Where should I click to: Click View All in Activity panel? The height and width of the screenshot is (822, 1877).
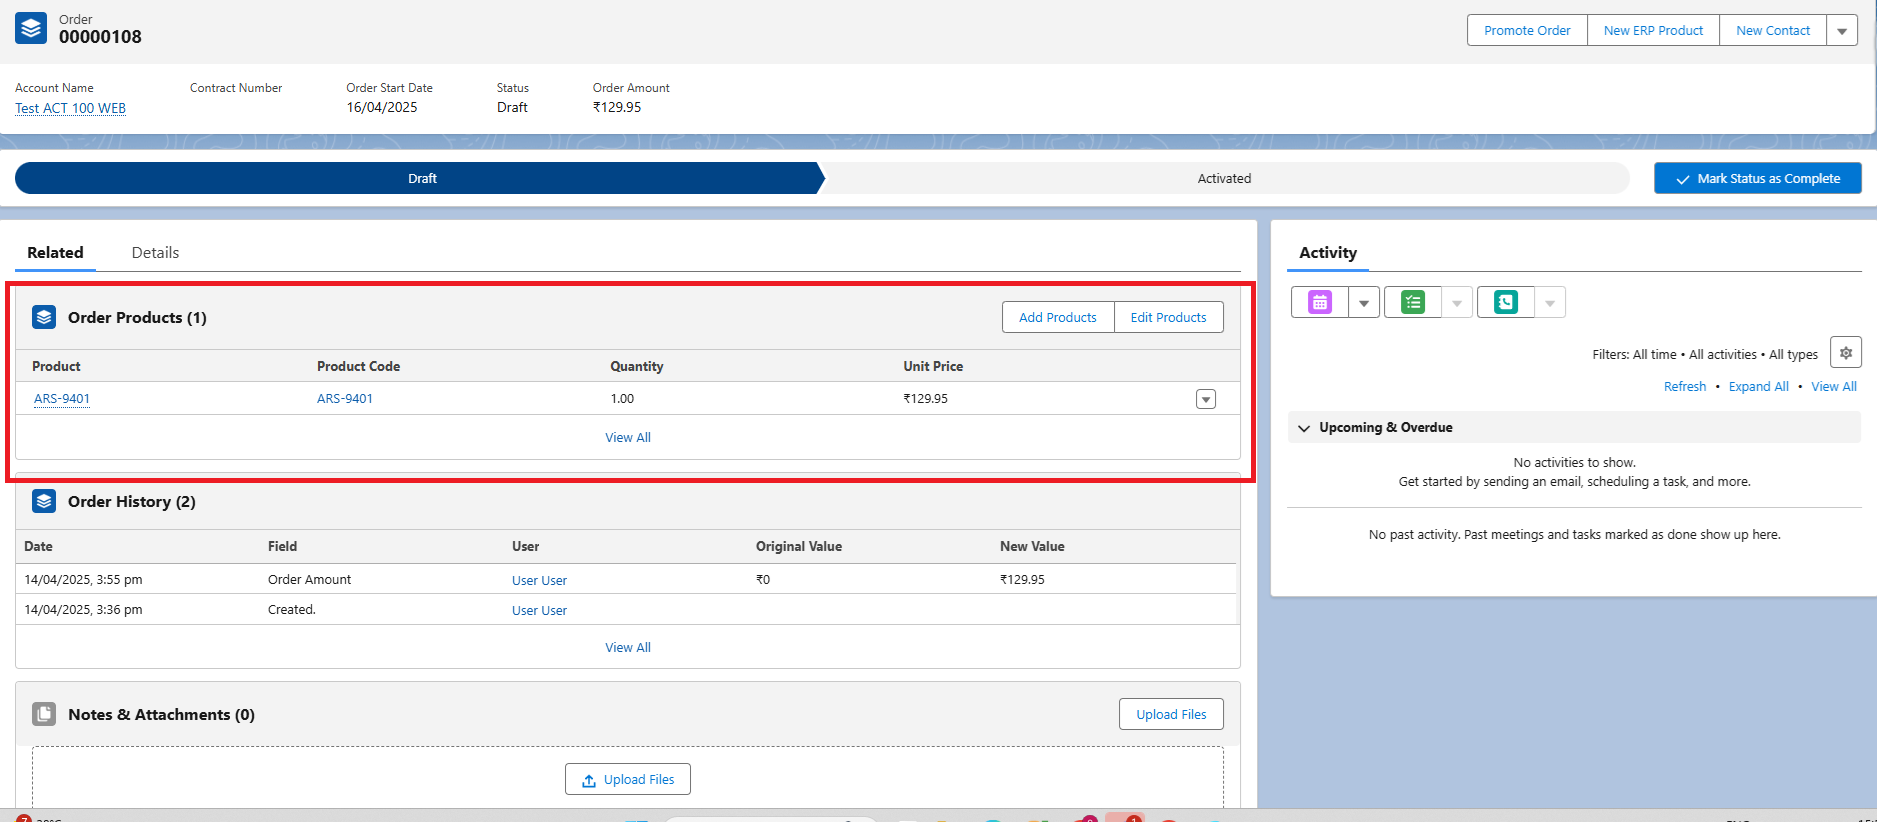click(1834, 386)
